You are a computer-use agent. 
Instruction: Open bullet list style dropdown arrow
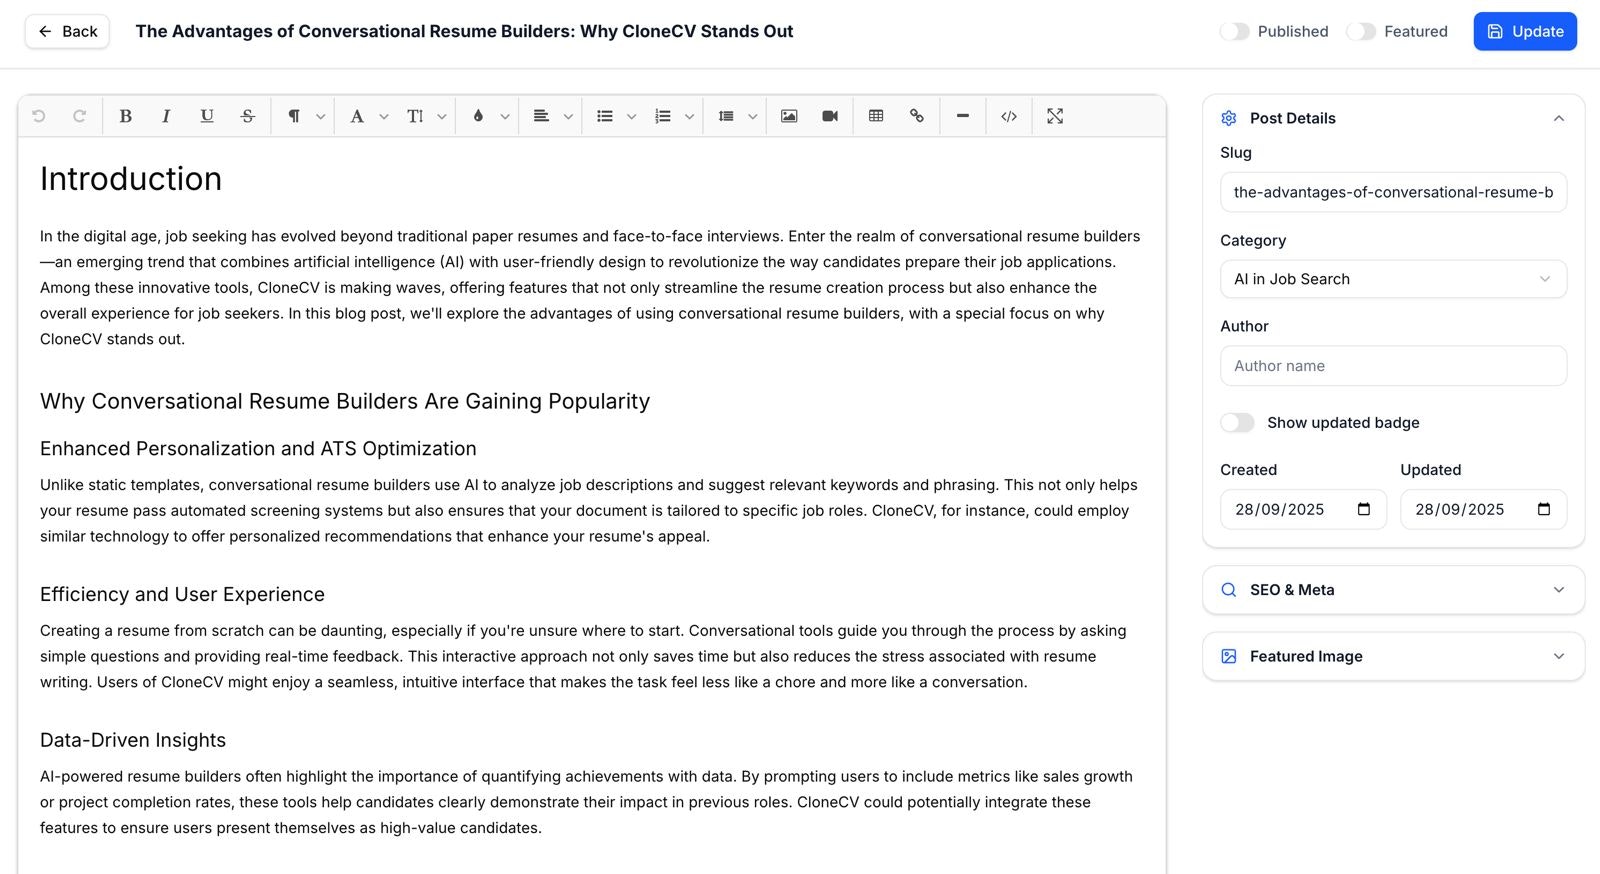(631, 117)
